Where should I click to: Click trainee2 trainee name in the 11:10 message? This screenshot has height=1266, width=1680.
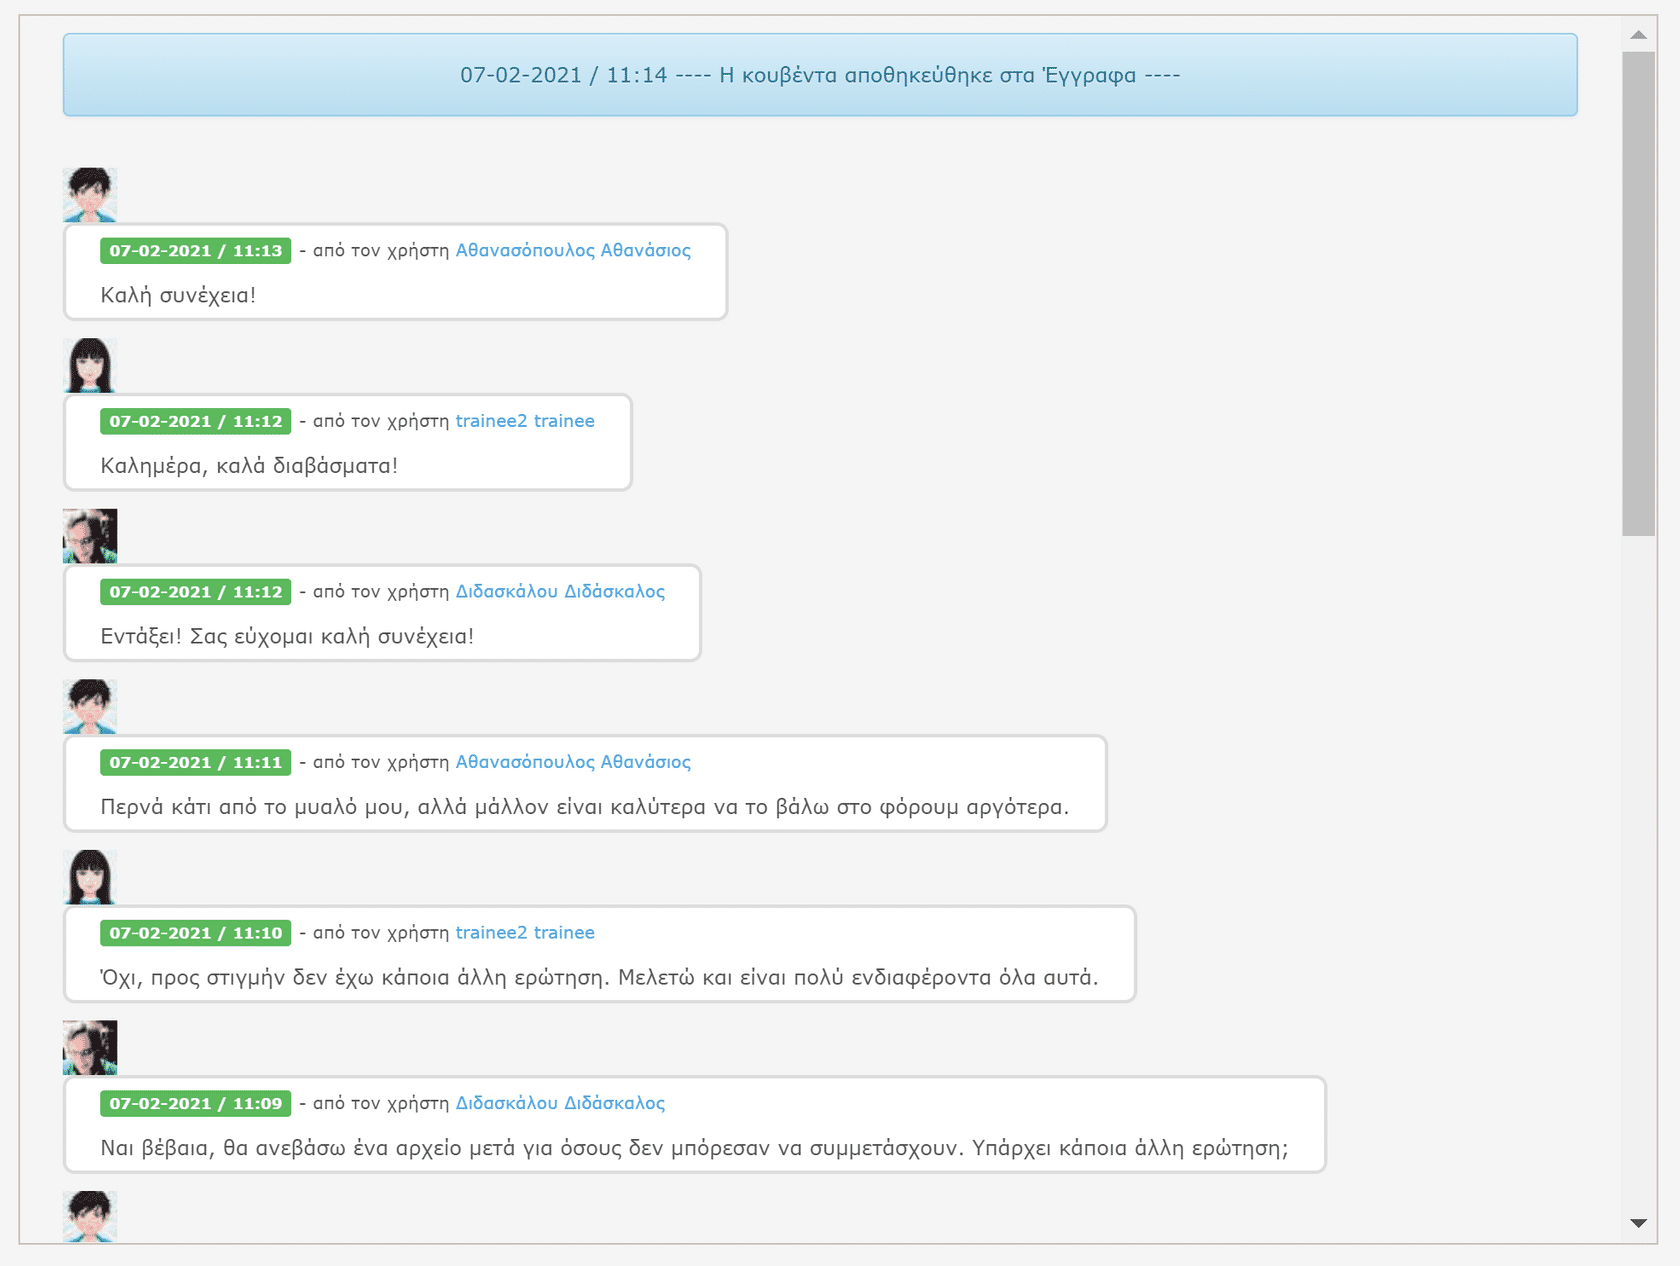point(525,933)
